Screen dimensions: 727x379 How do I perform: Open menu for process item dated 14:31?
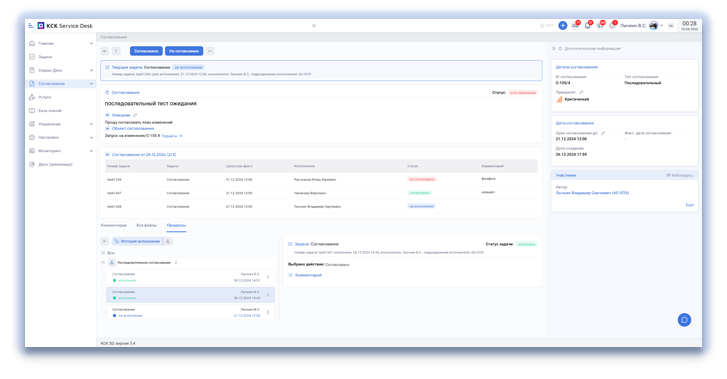(268, 277)
